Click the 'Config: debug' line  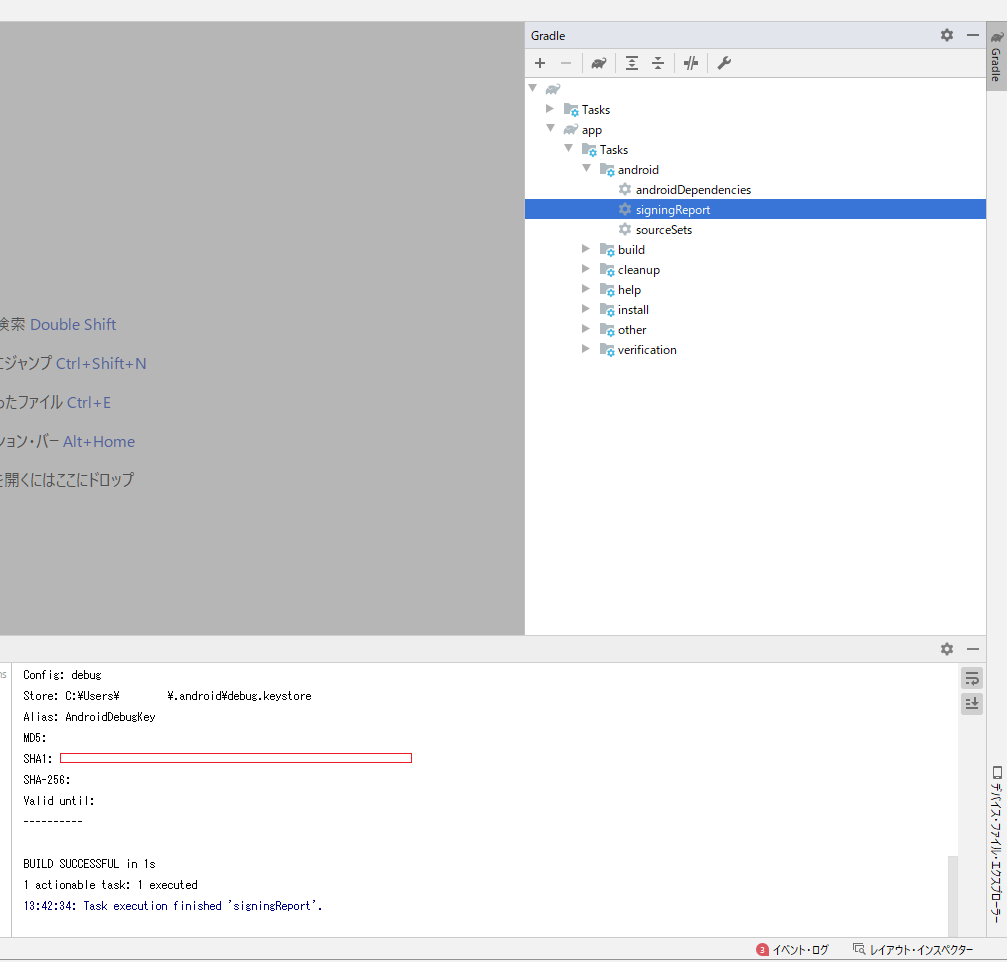coord(62,675)
